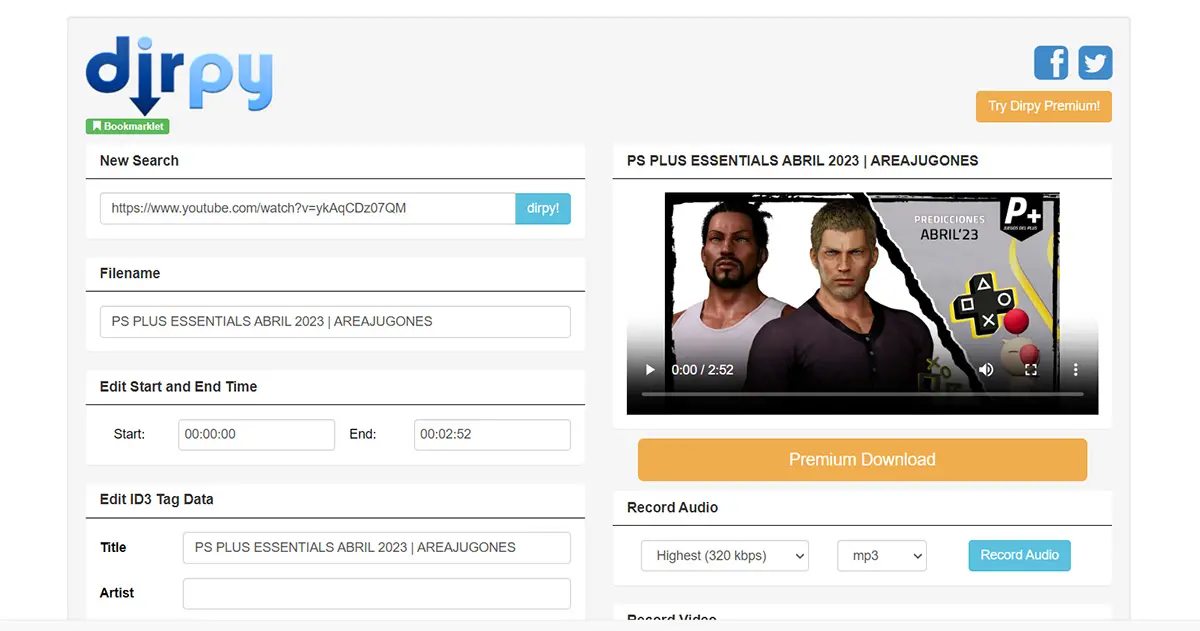The width and height of the screenshot is (1200, 631).
Task: Open the Dirpy Facebook page icon
Action: tap(1051, 63)
